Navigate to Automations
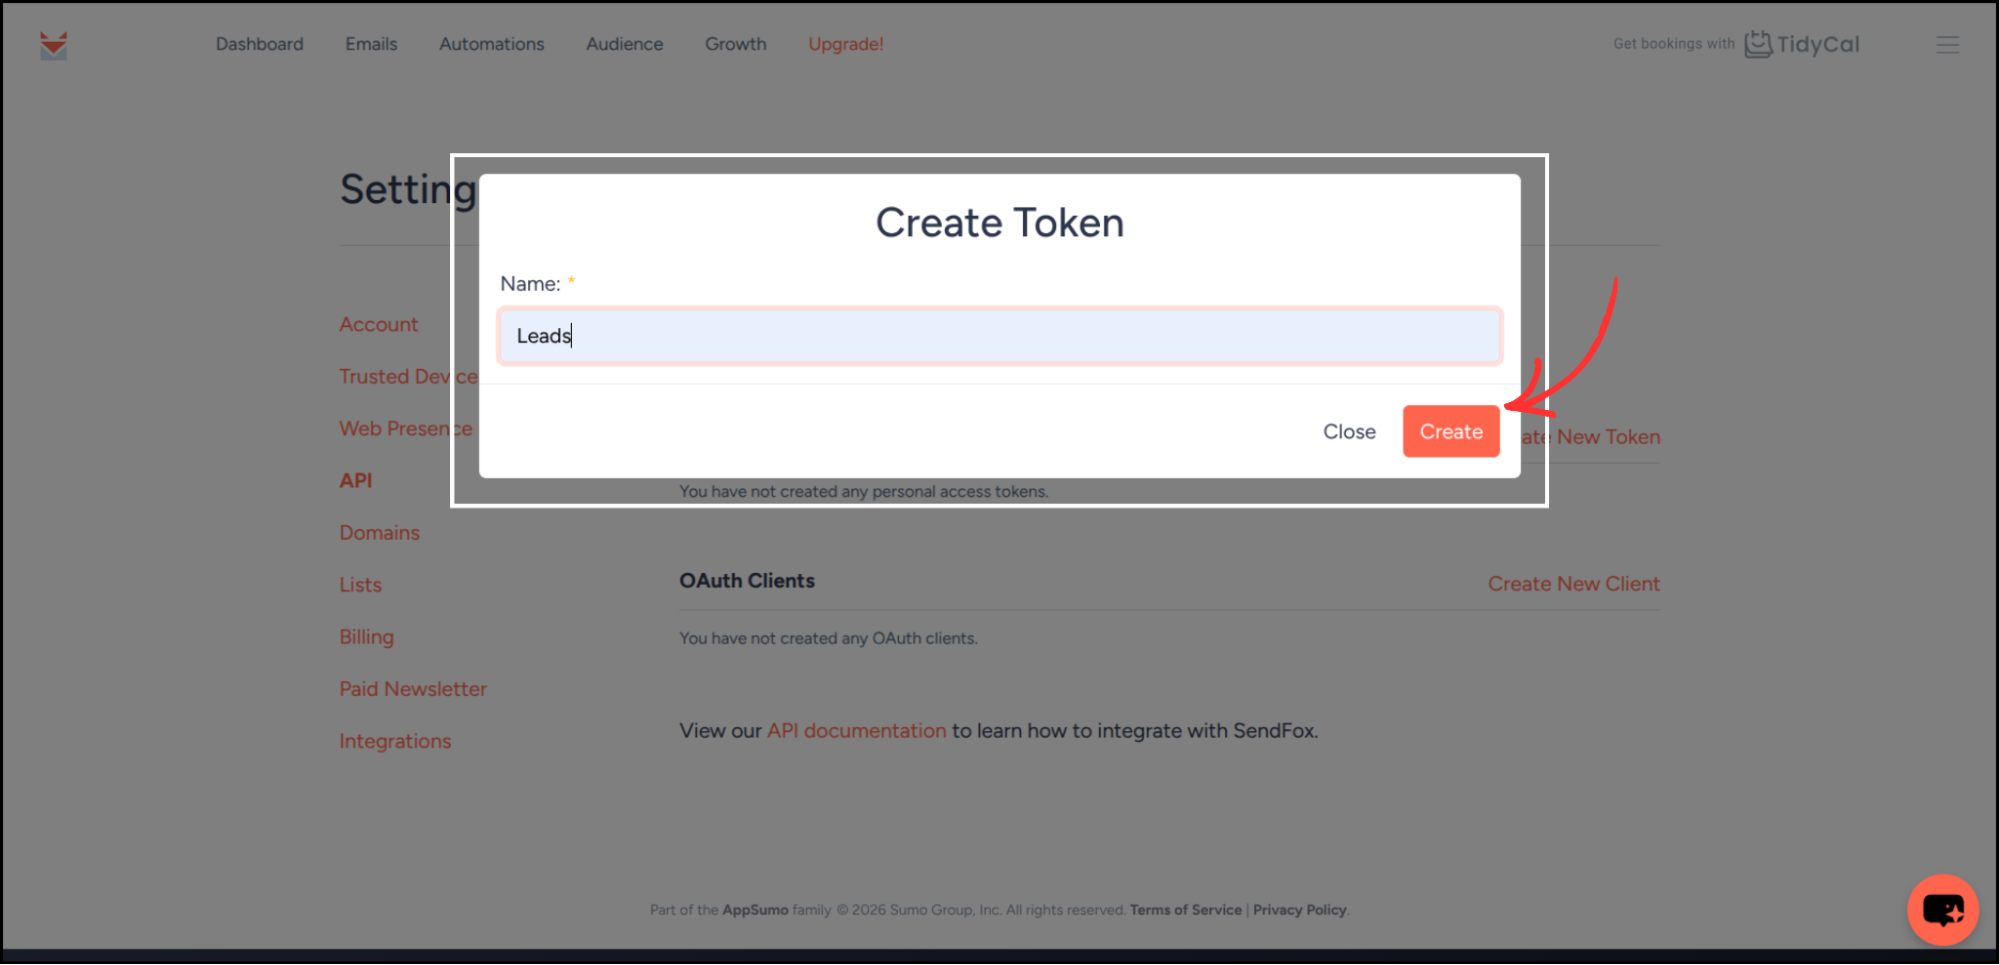The width and height of the screenshot is (1999, 965). (491, 44)
